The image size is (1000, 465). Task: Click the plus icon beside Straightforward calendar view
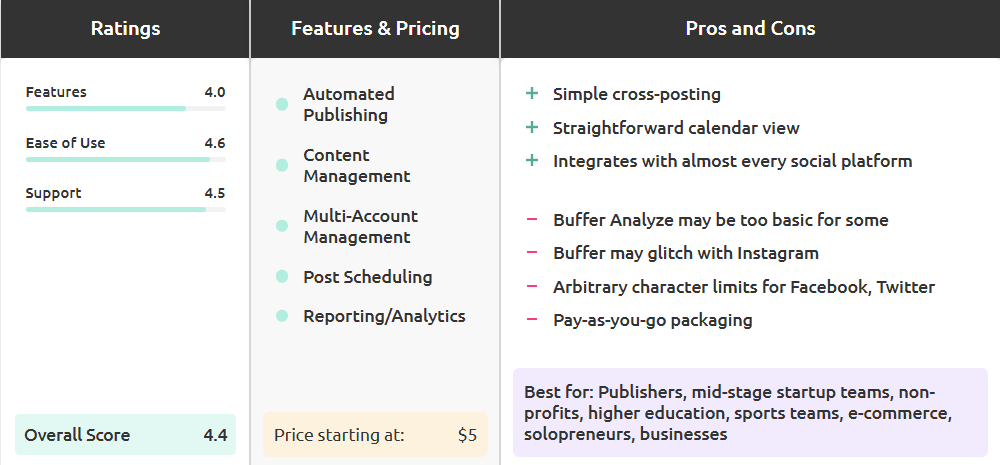(x=532, y=128)
